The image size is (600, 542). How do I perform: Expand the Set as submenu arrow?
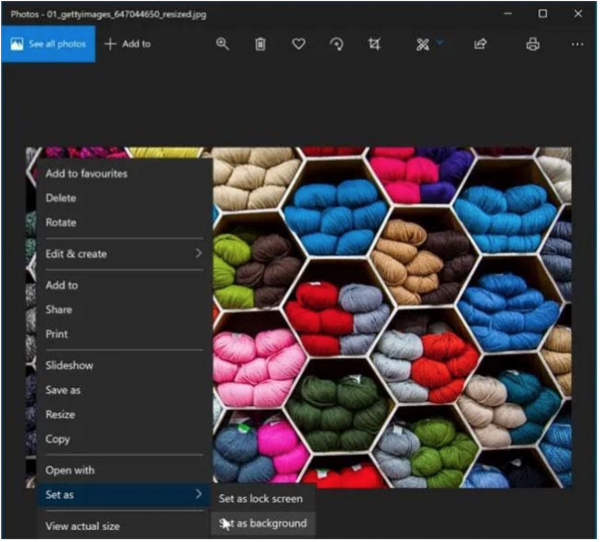pyautogui.click(x=198, y=494)
